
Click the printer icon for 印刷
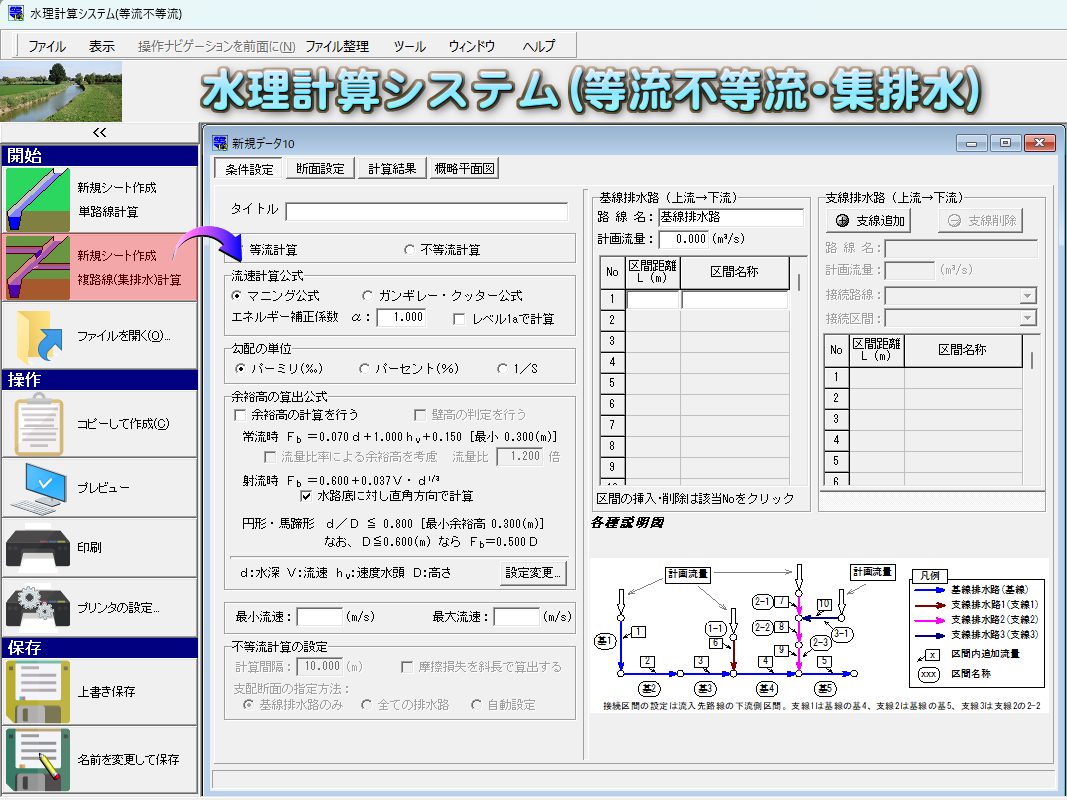click(38, 546)
